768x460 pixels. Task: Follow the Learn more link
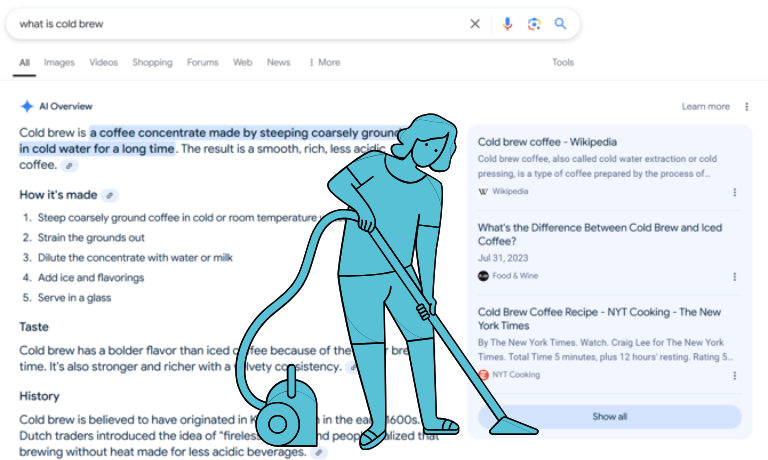705,106
